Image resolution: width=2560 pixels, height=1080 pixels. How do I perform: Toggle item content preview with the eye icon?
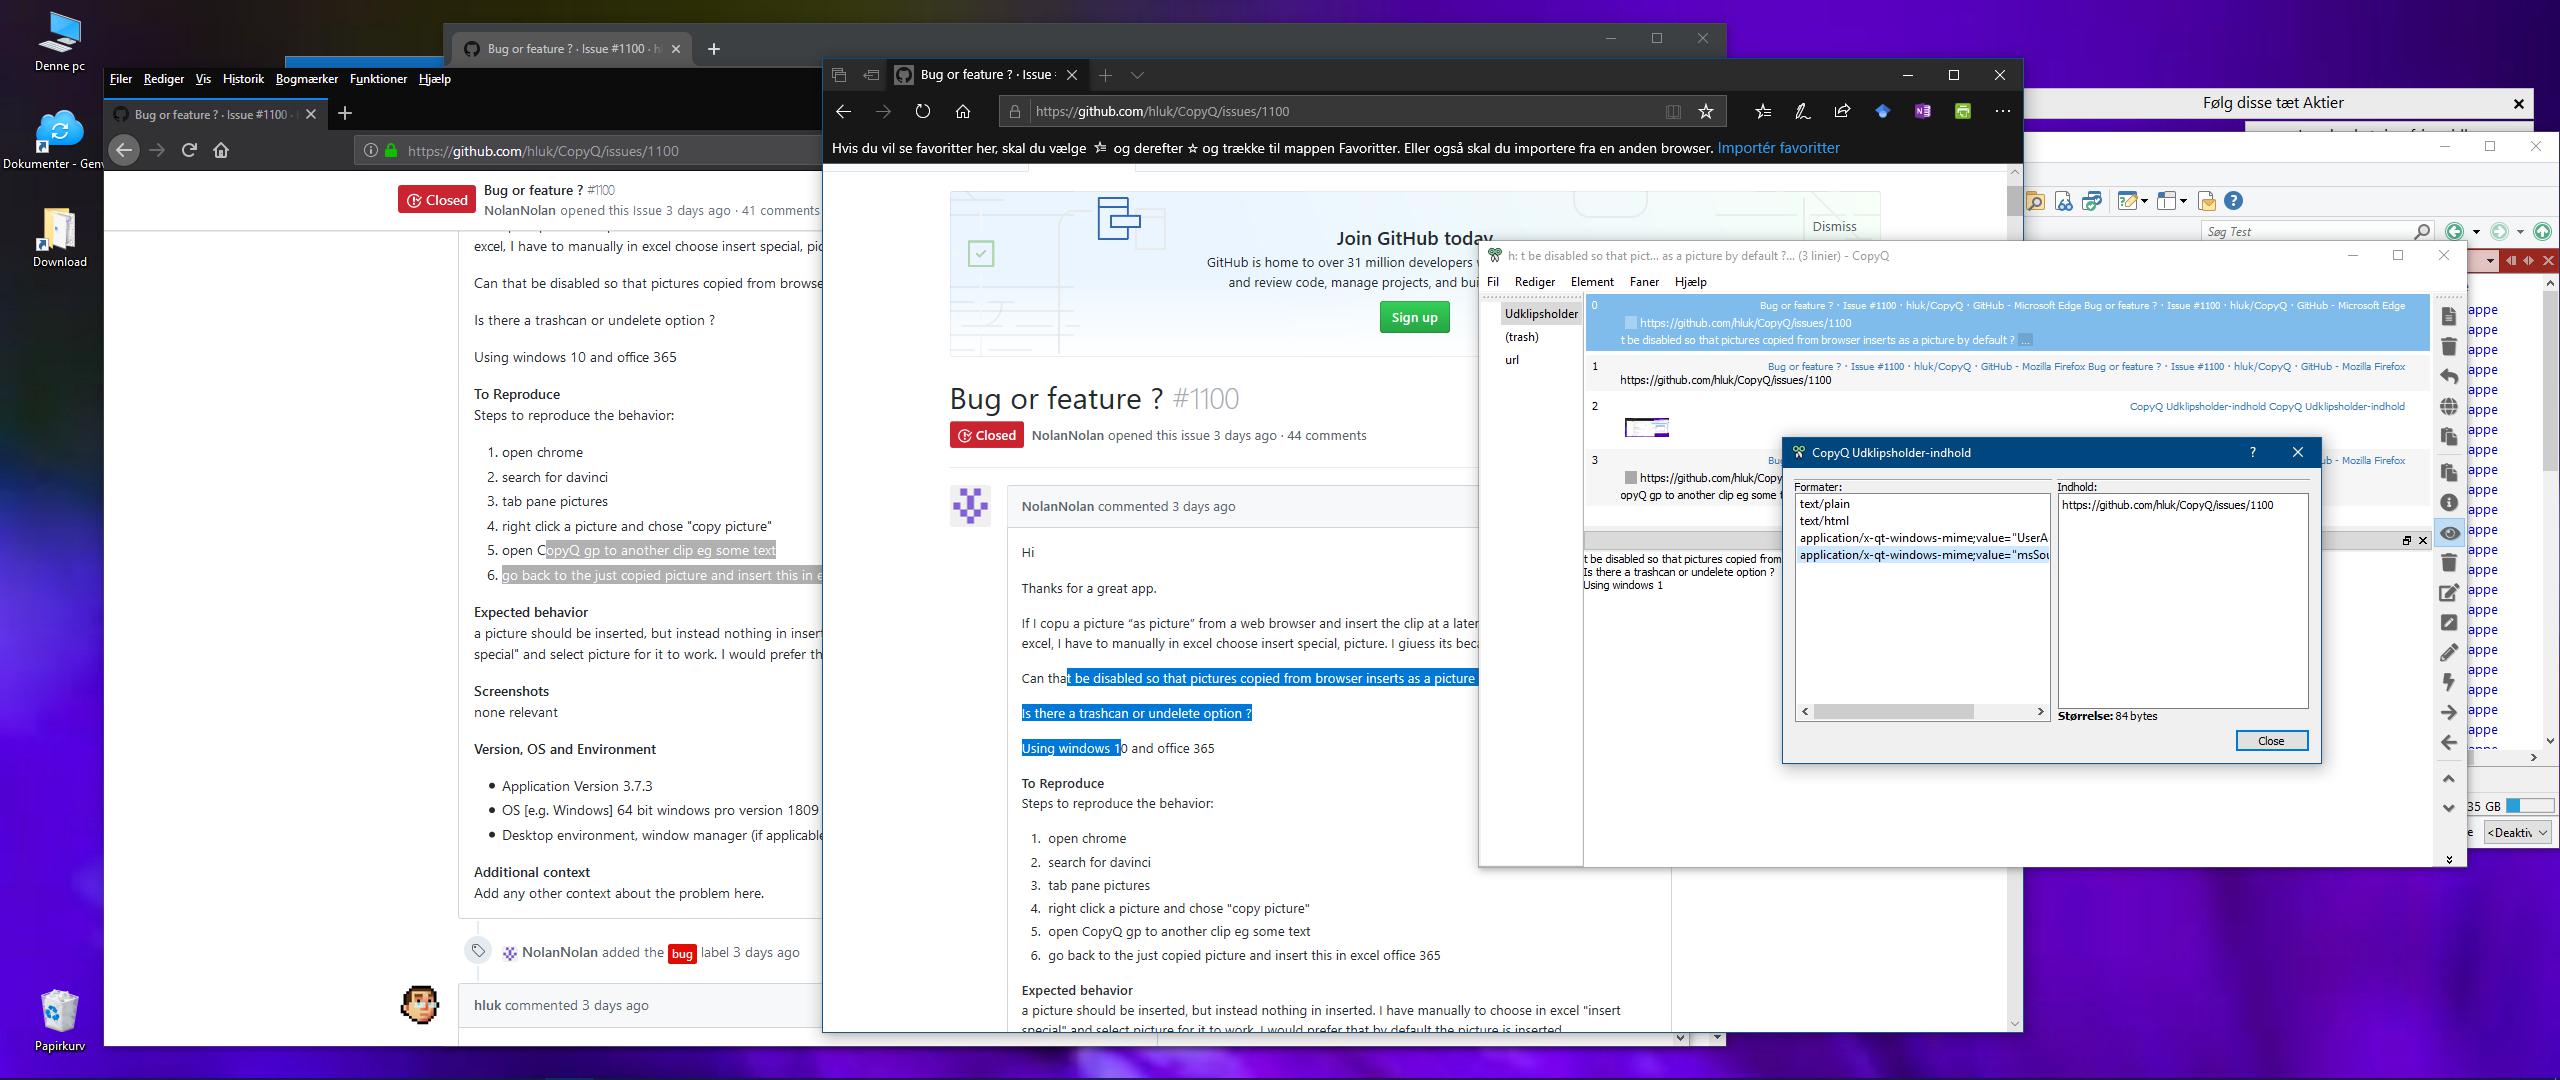(2450, 533)
